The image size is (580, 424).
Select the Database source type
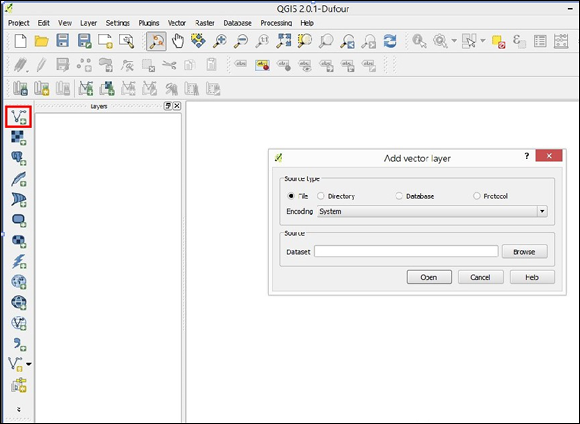pos(415,196)
